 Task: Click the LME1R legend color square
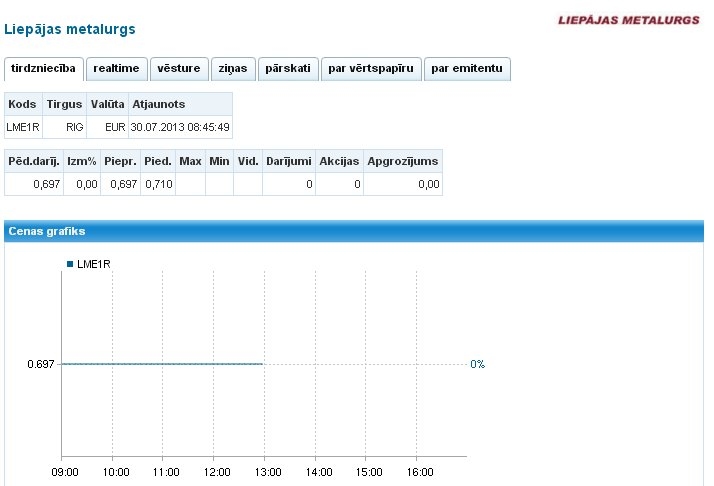click(x=70, y=264)
